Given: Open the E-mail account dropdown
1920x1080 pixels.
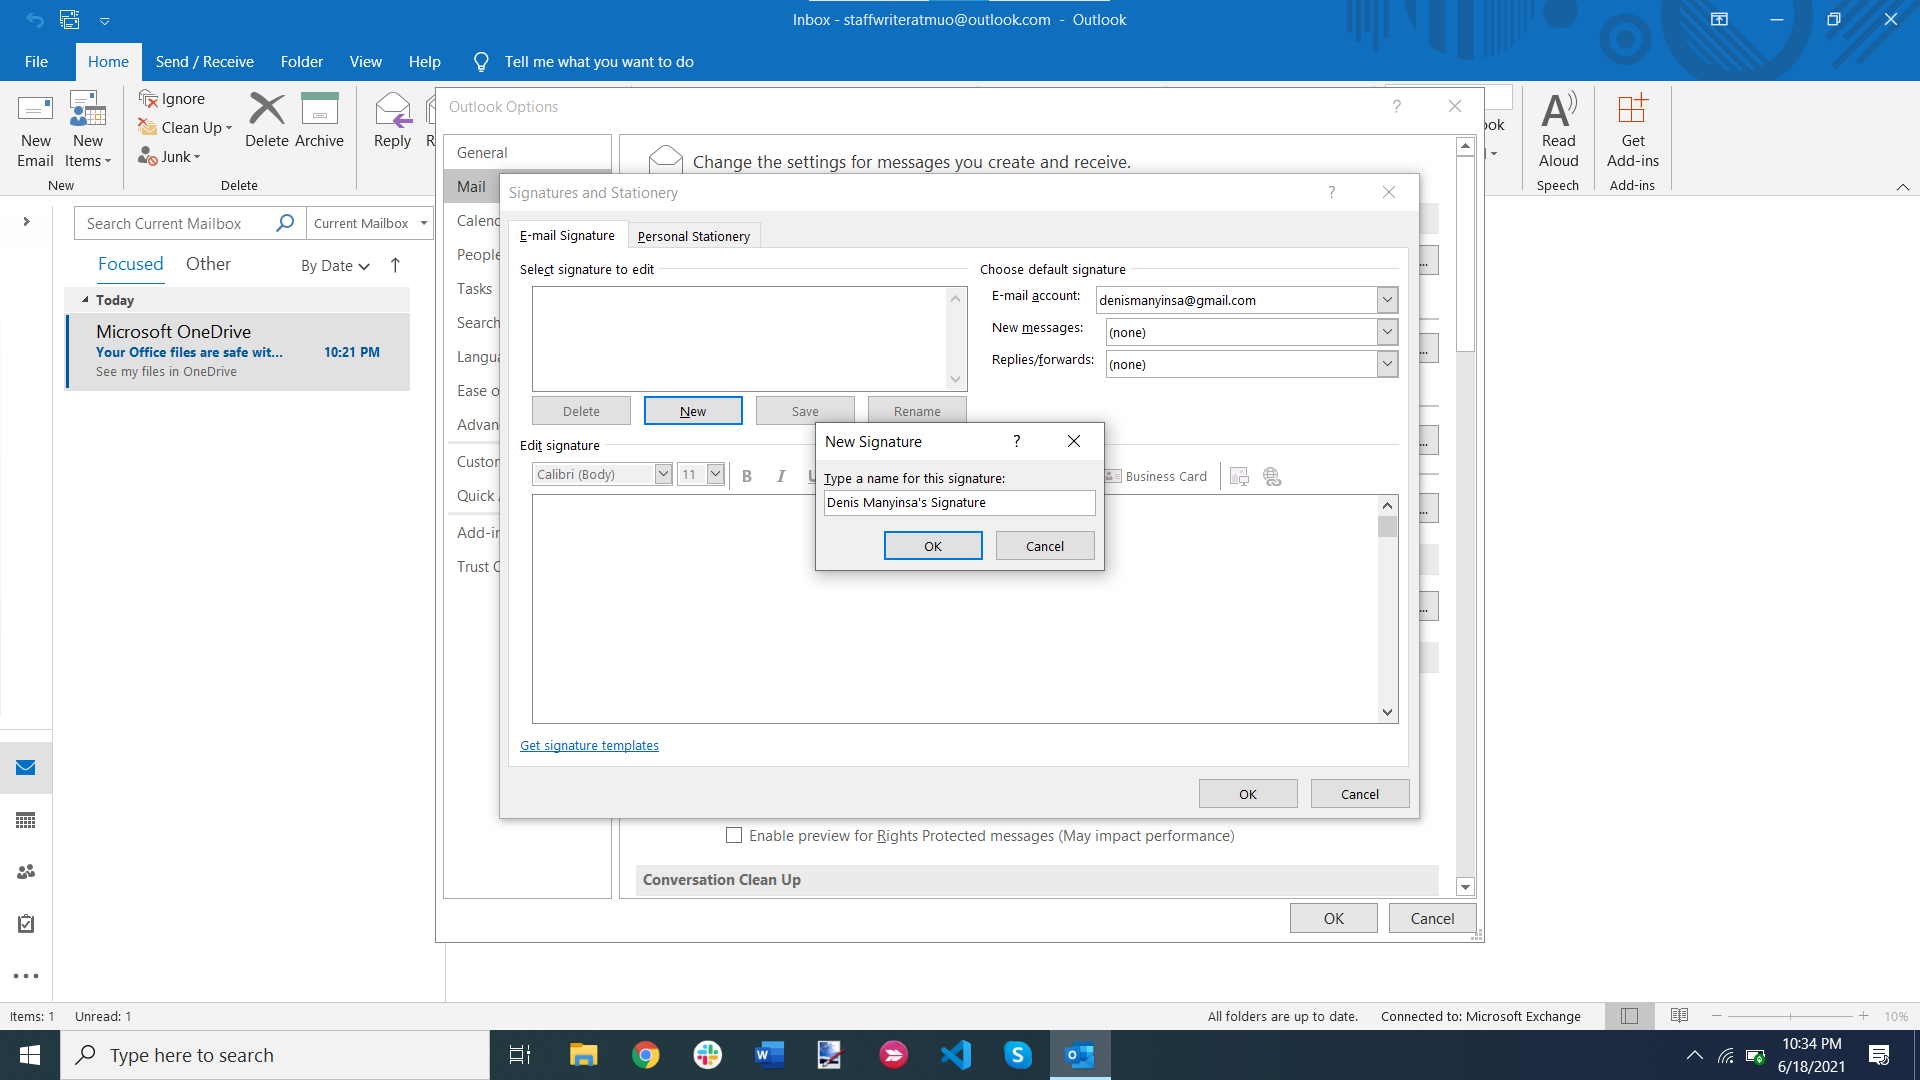Looking at the screenshot, I should (1387, 299).
